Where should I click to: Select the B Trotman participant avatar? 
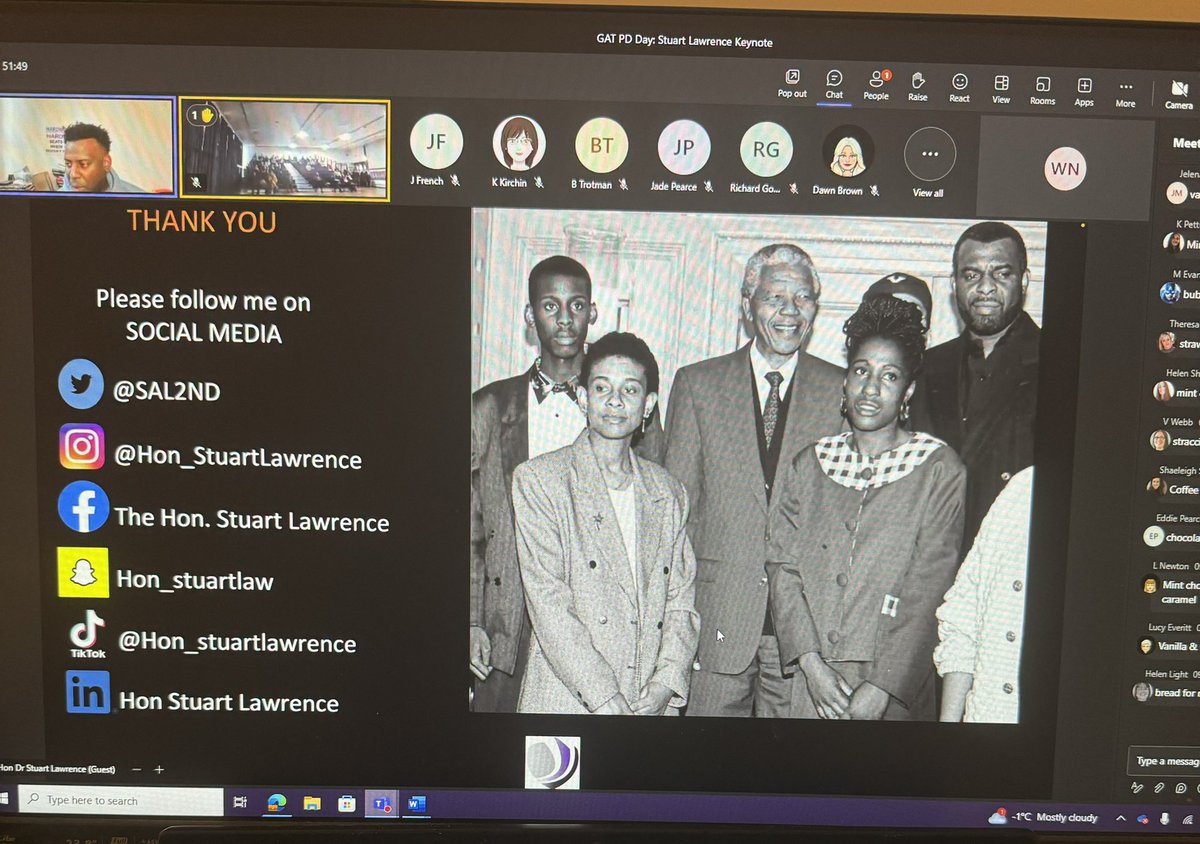[x=601, y=146]
